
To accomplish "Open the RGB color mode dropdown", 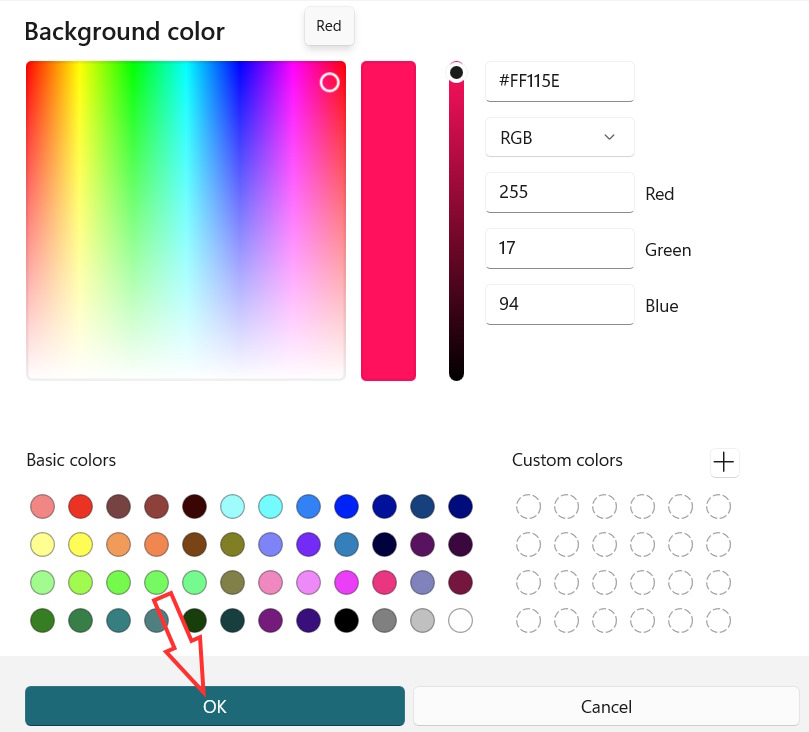I will coord(559,137).
